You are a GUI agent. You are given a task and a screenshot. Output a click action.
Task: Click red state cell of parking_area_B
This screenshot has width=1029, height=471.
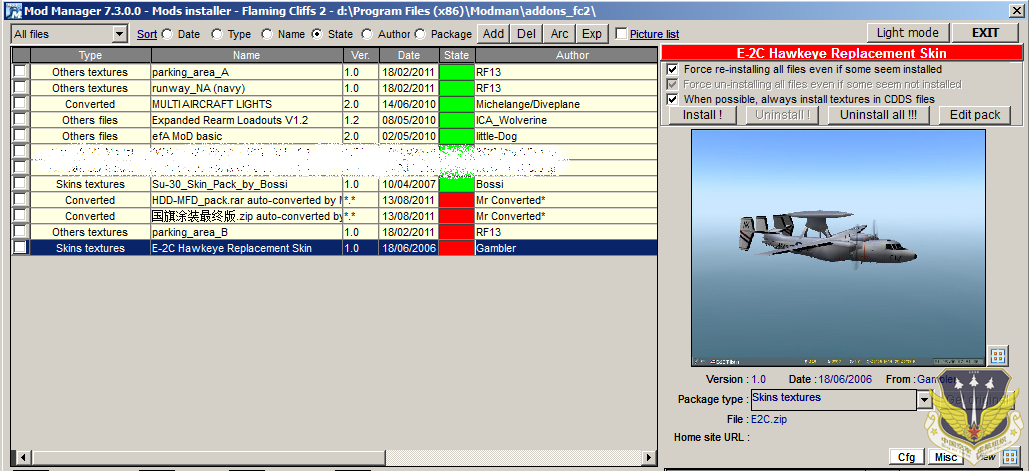[x=457, y=232]
